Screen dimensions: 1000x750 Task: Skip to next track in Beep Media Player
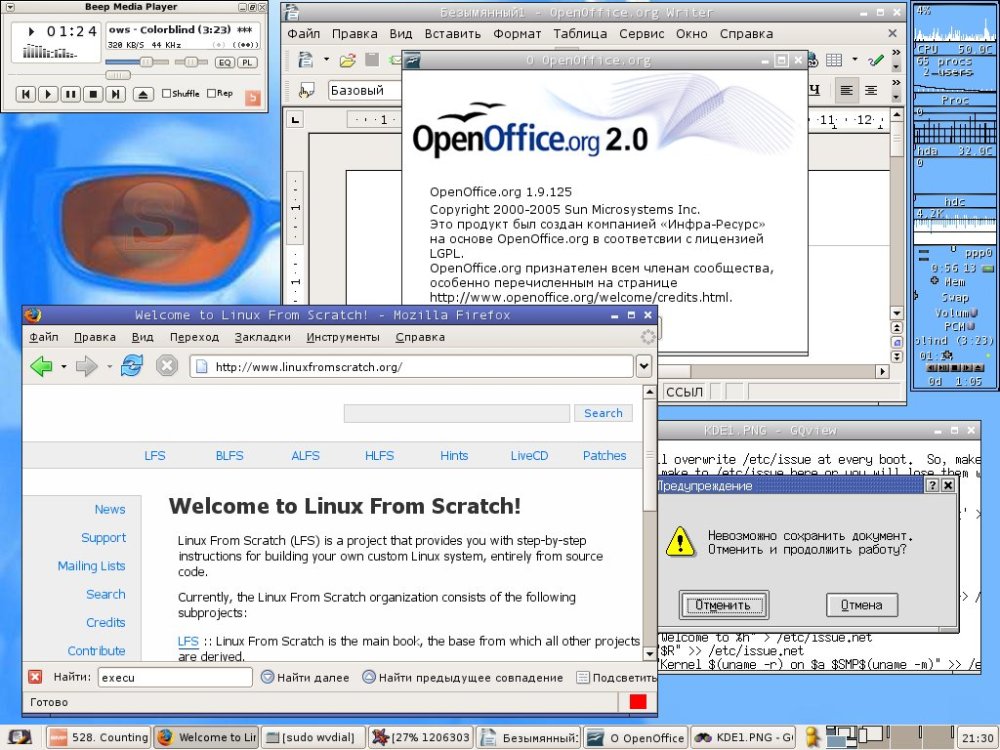coord(115,94)
